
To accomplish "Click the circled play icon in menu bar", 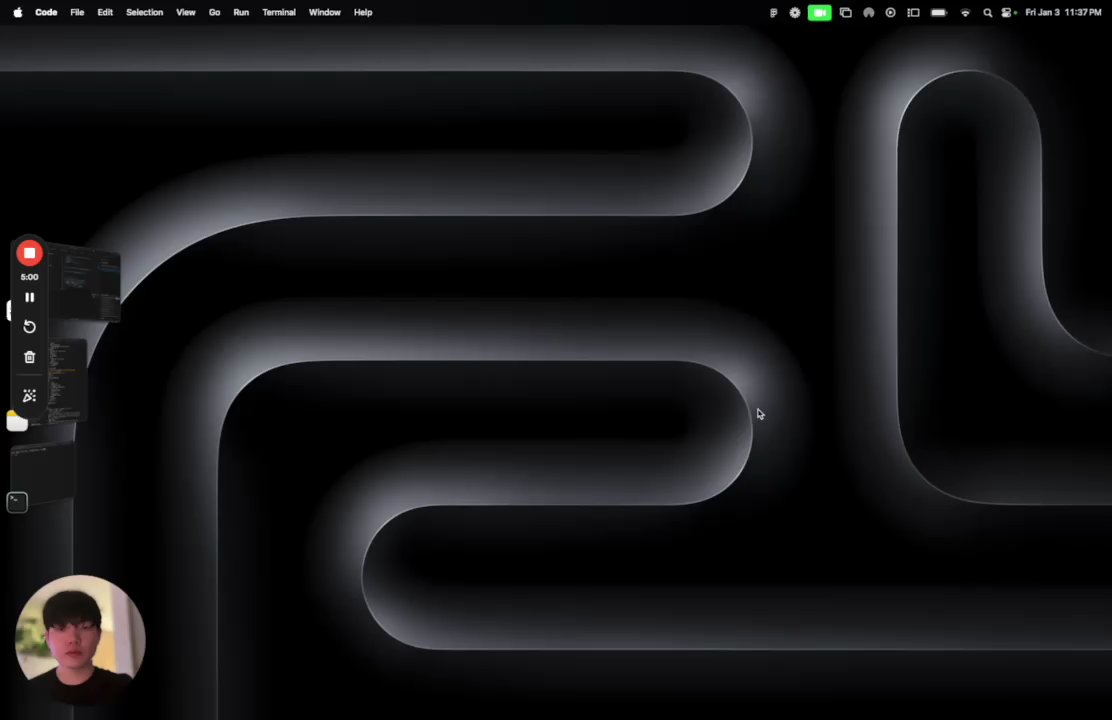I will point(891,13).
